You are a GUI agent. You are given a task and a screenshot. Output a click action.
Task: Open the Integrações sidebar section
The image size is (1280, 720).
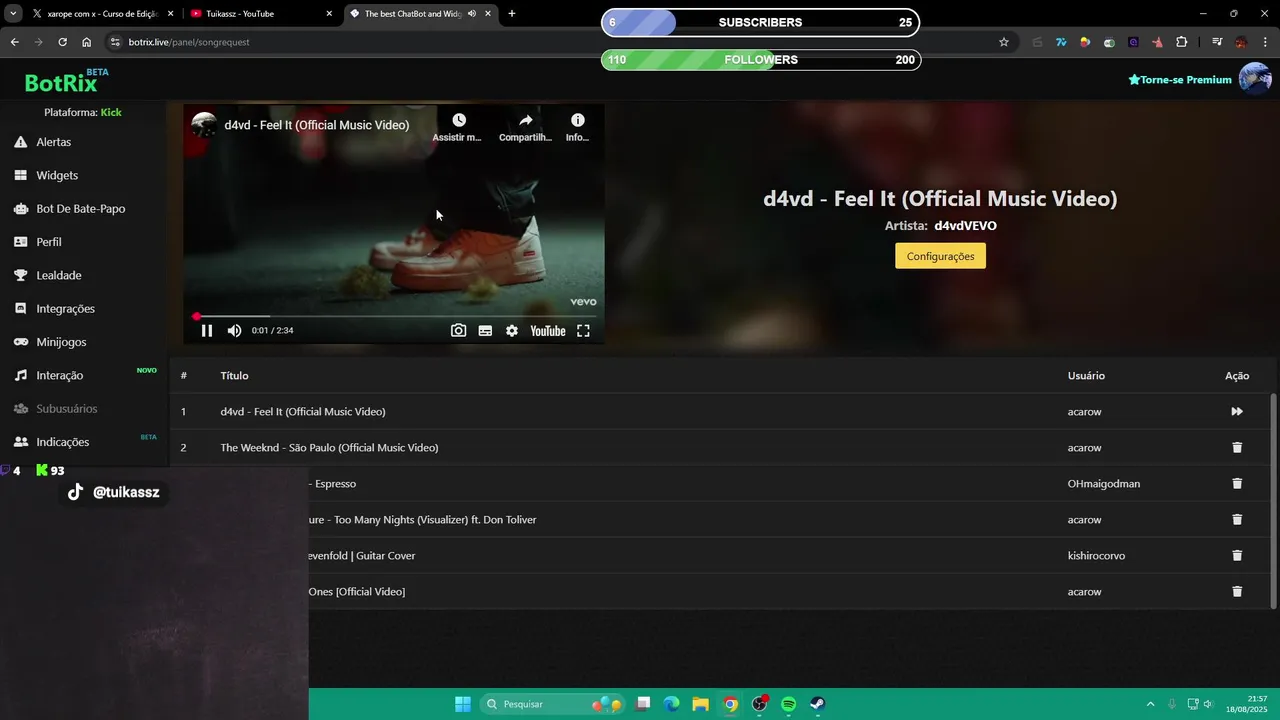[x=65, y=309]
